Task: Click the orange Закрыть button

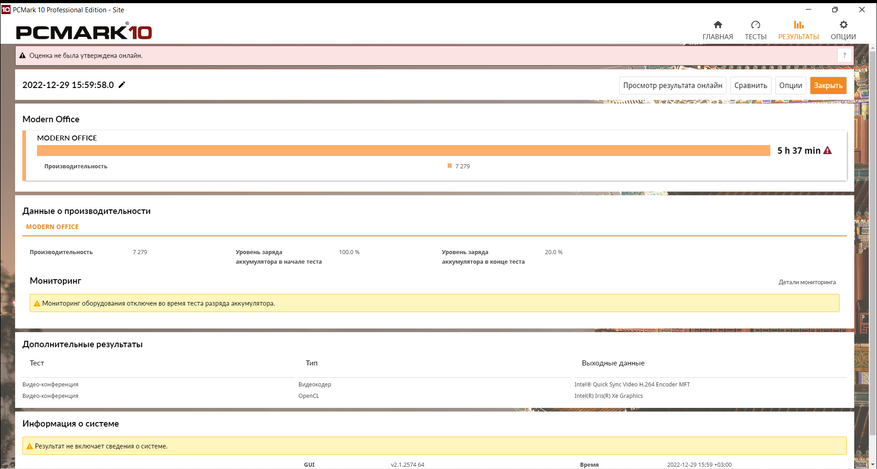Action: [x=828, y=86]
